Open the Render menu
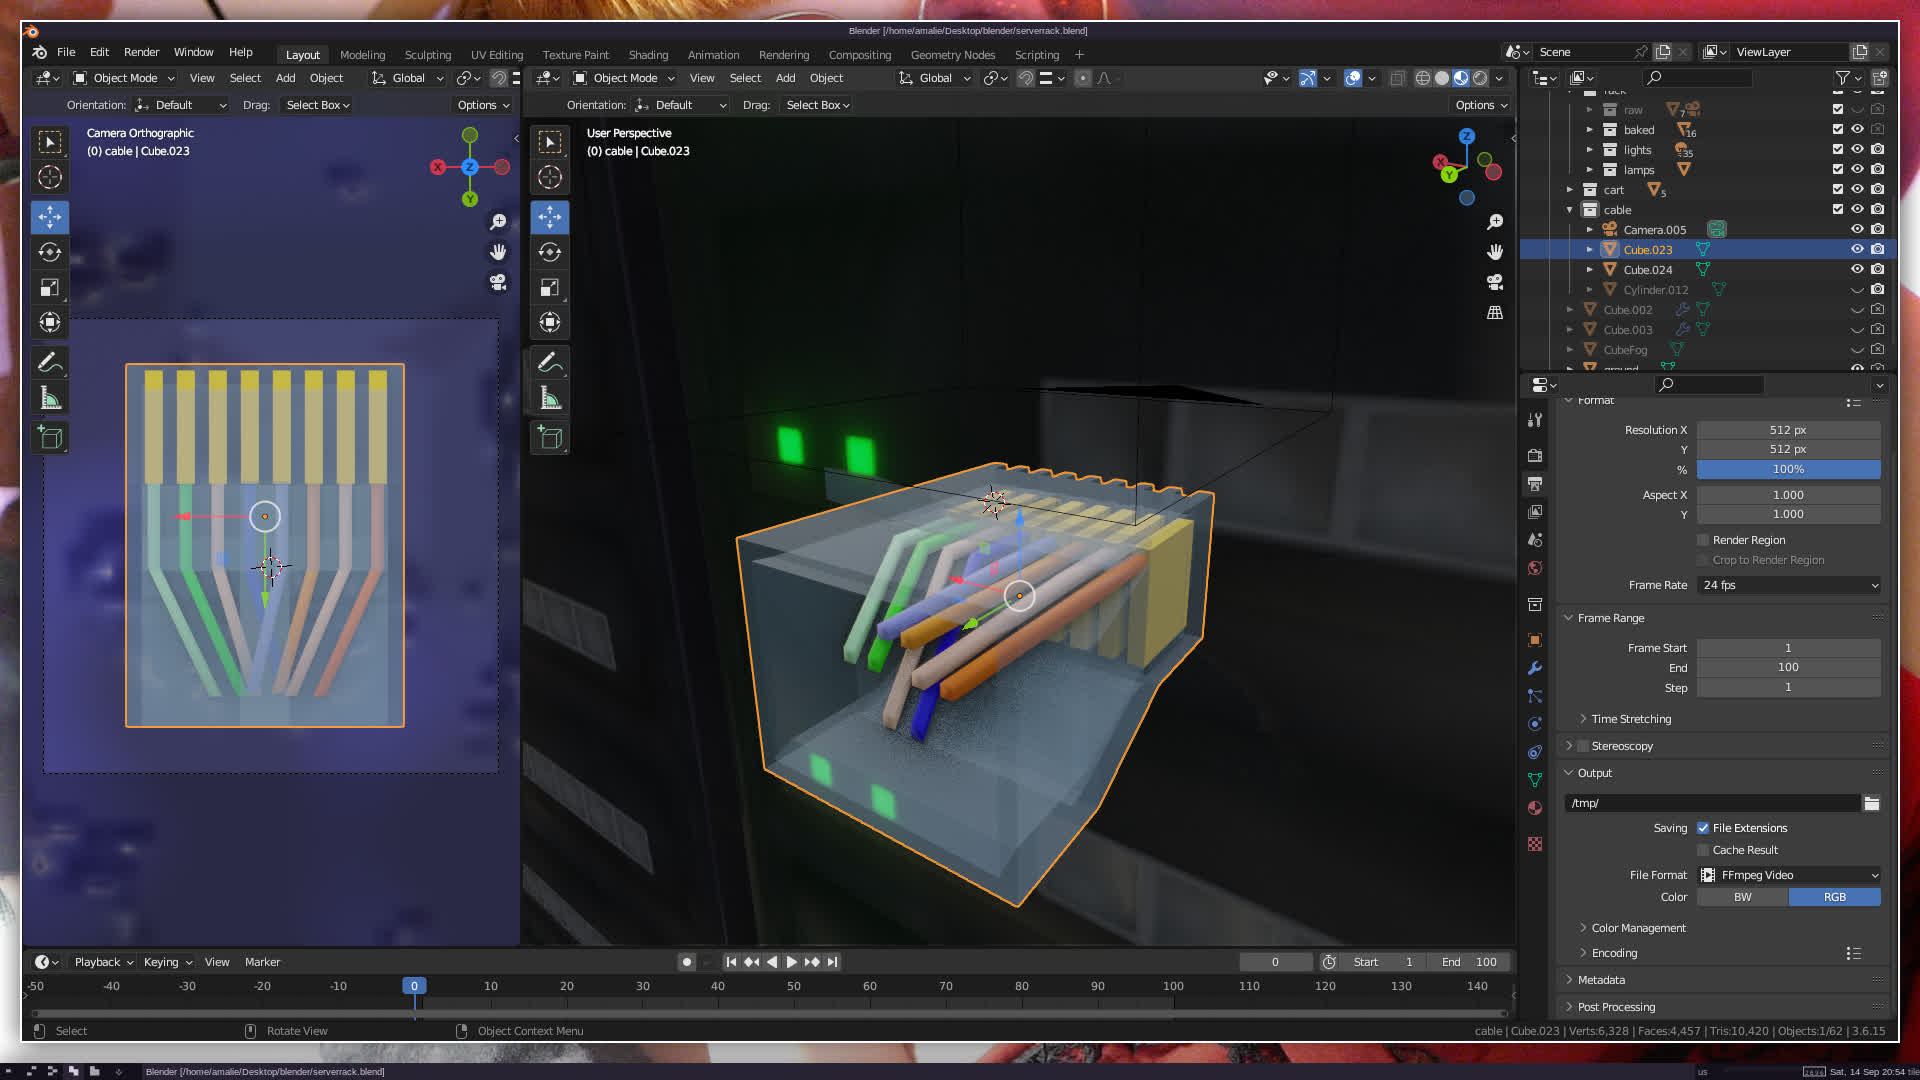This screenshot has width=1920, height=1080. 141,52
